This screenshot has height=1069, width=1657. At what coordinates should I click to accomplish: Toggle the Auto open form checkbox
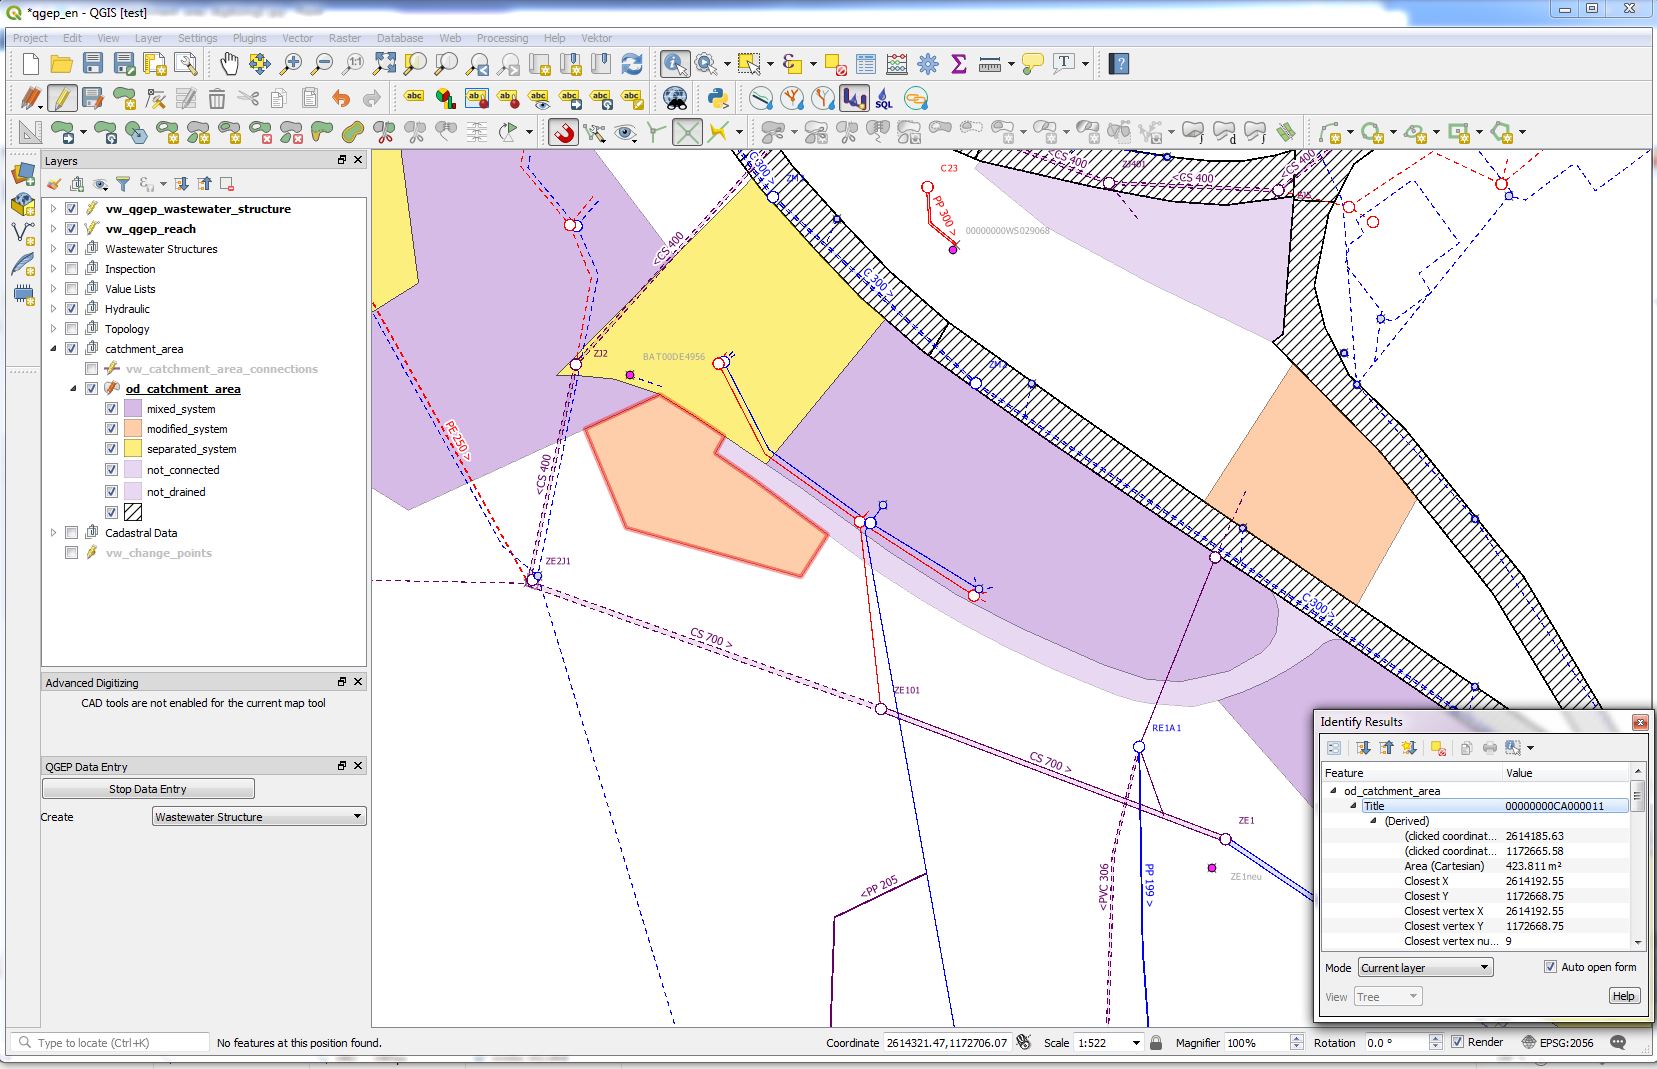point(1550,967)
